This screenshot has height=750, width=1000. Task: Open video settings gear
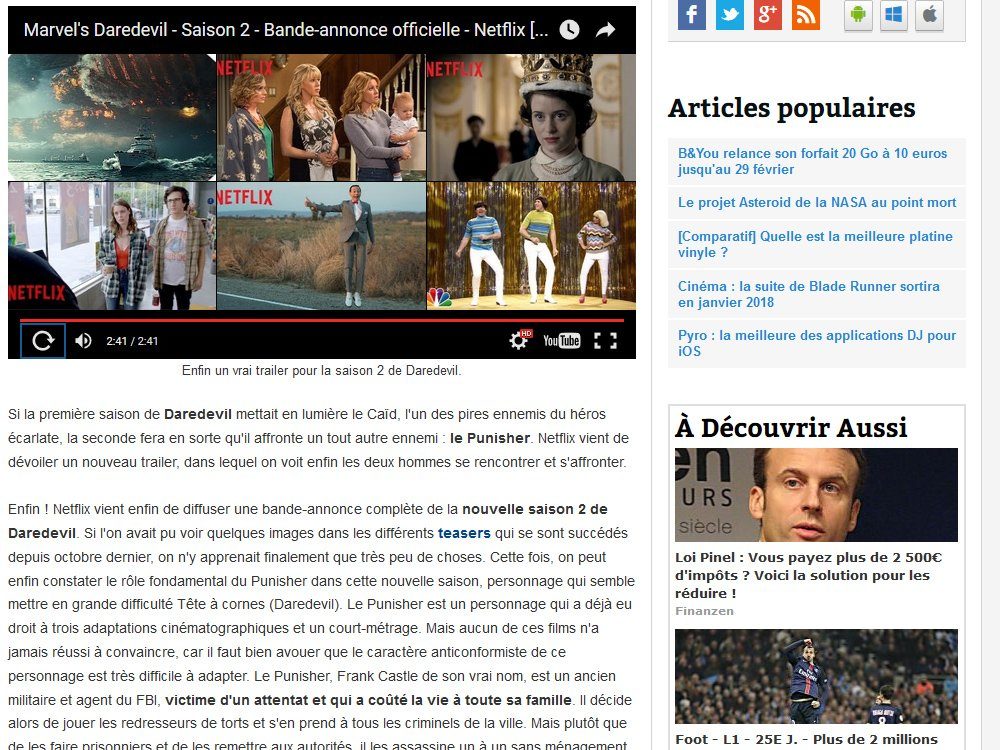pyautogui.click(x=519, y=341)
